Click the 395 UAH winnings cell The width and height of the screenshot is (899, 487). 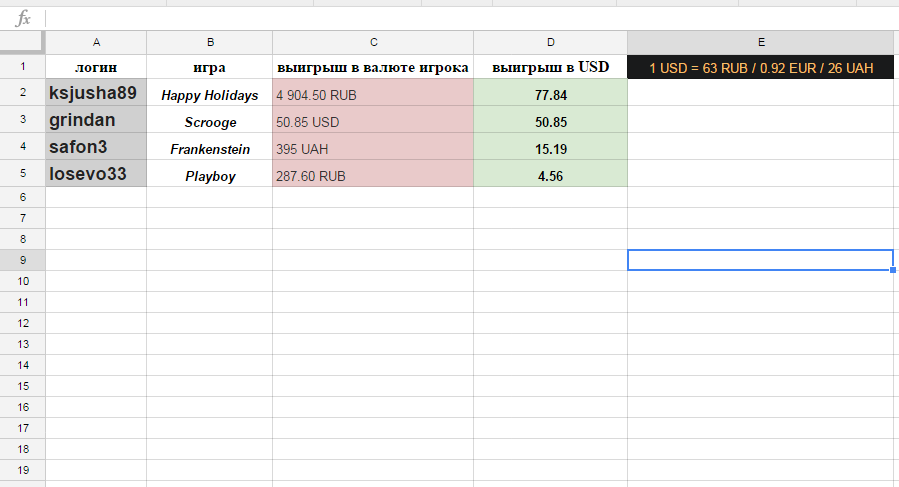pyautogui.click(x=373, y=149)
